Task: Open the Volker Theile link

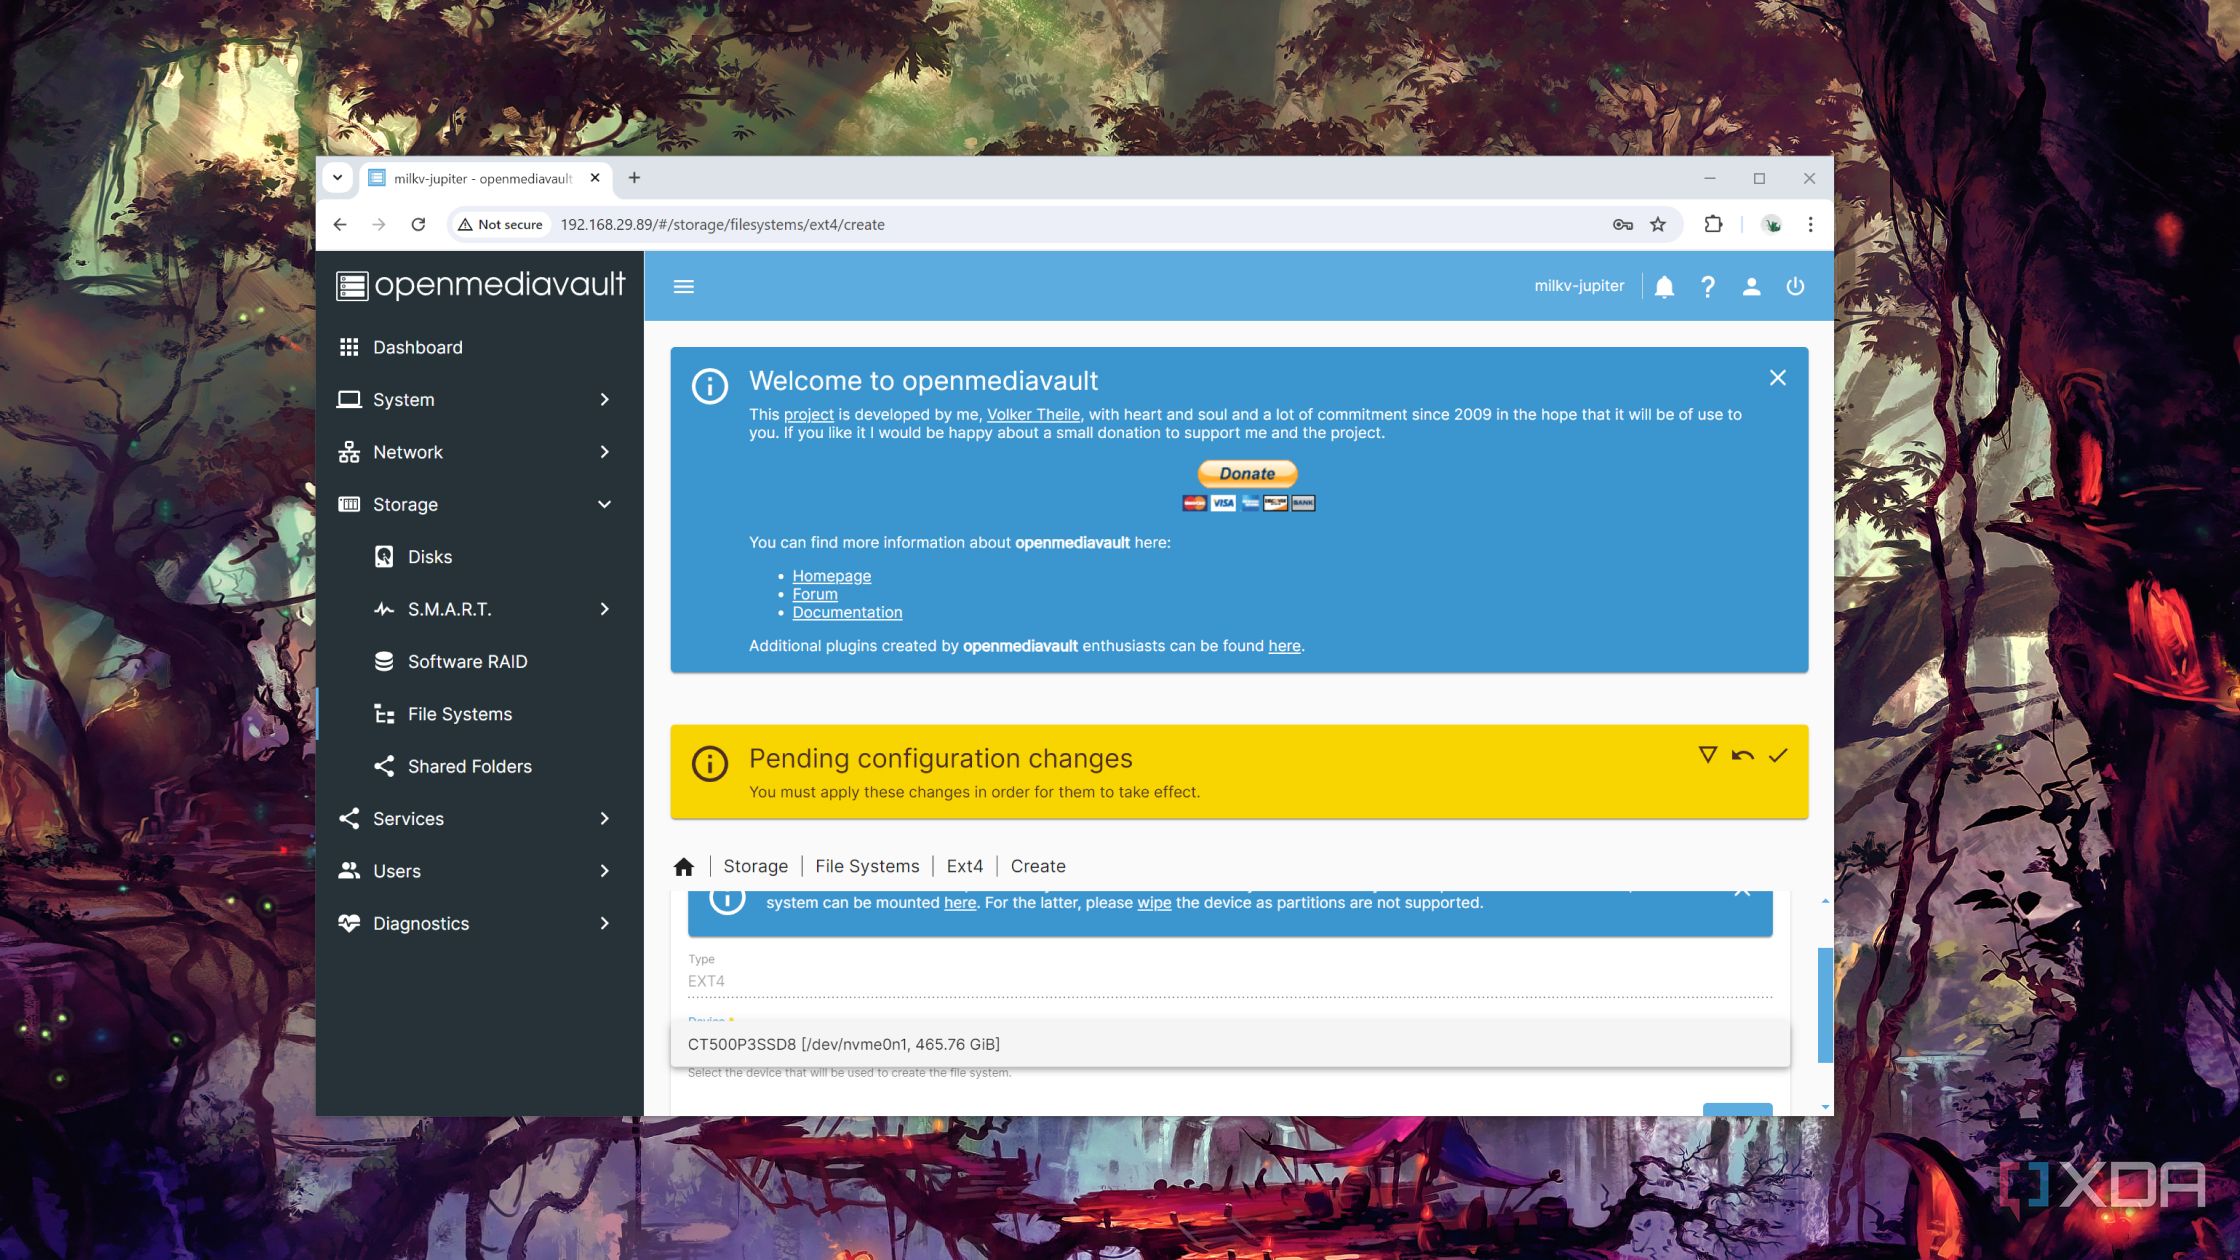Action: tap(1033, 414)
